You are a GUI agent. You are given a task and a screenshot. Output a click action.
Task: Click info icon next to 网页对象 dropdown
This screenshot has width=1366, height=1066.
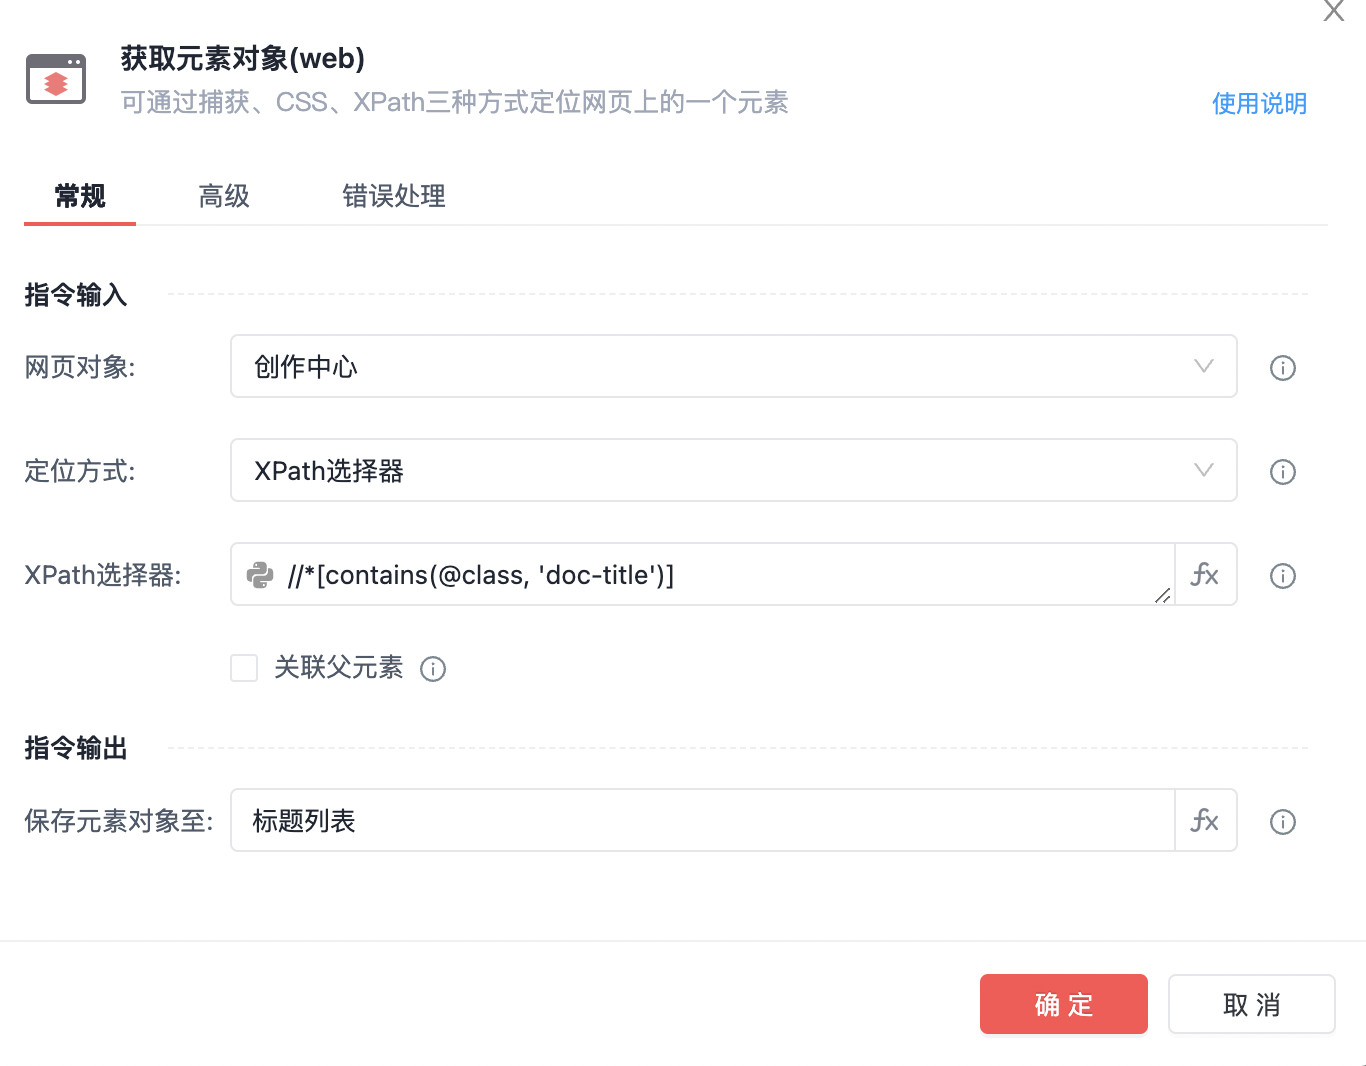coord(1282,368)
